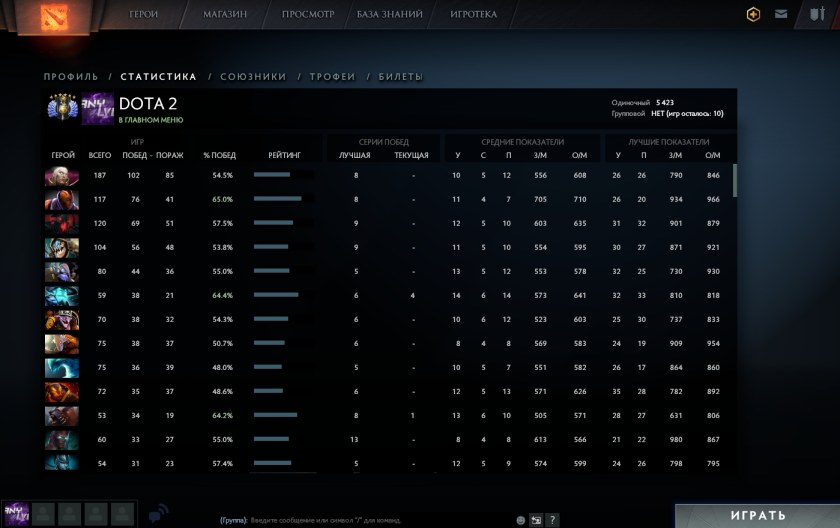Click the rating bar in the 64.4% row
Viewport: 840px width, 528px height.
click(276, 295)
